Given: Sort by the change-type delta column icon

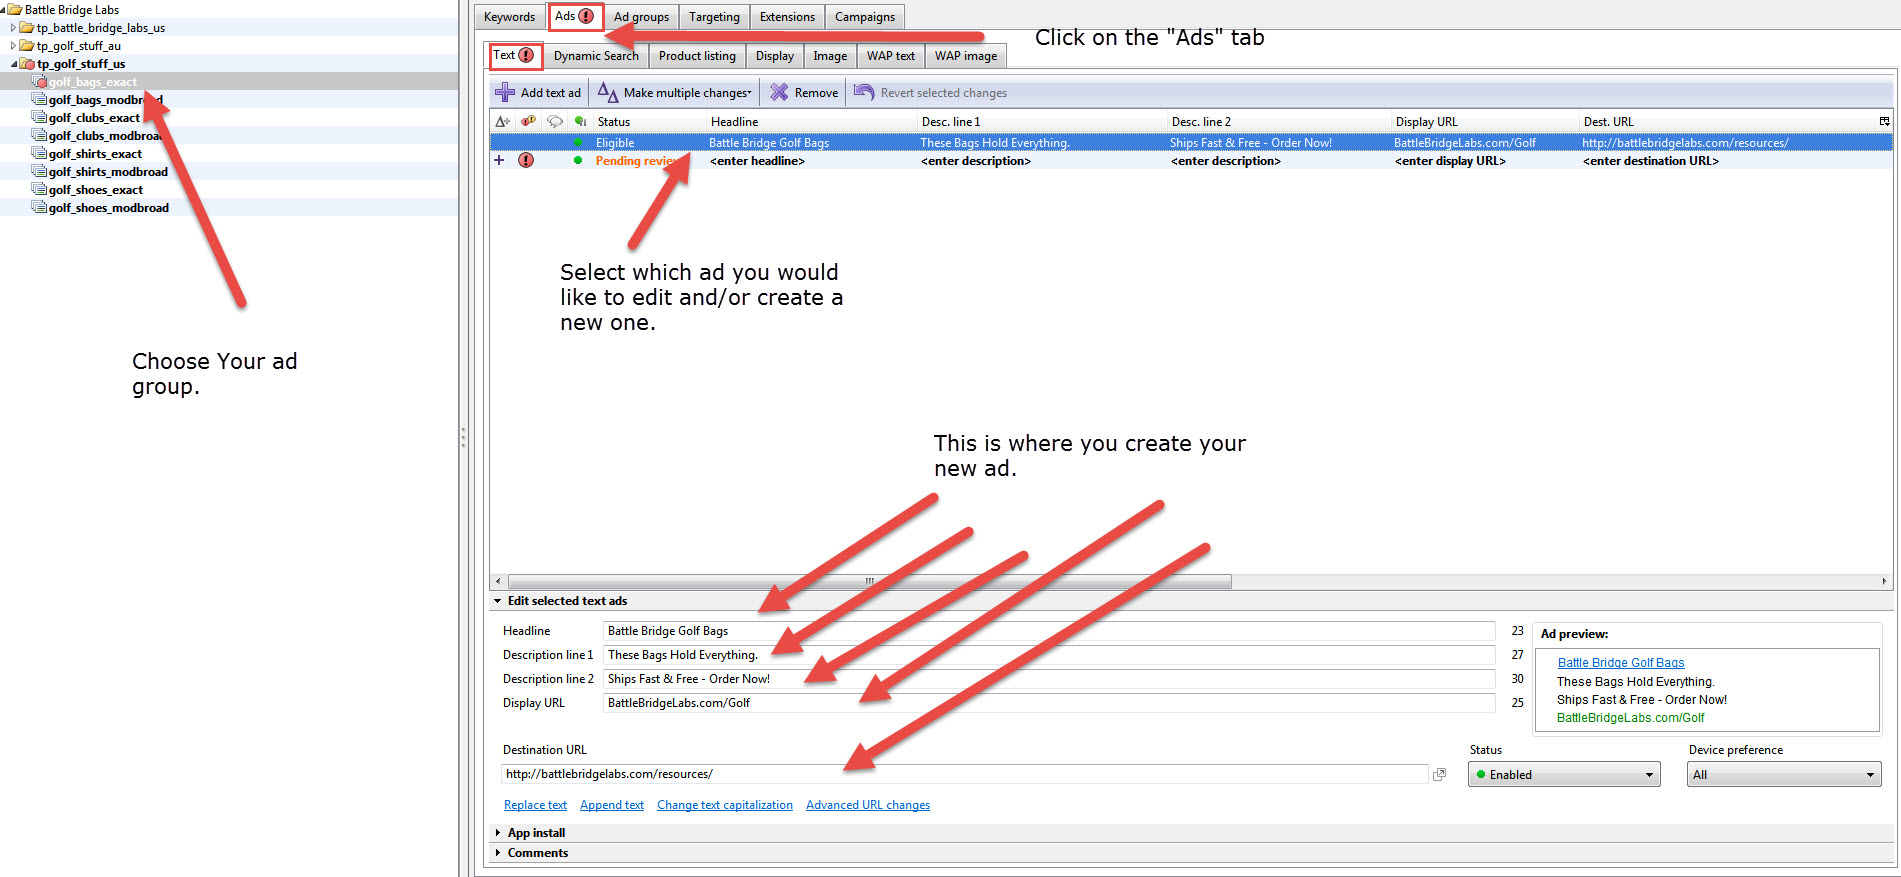Looking at the screenshot, I should (502, 121).
